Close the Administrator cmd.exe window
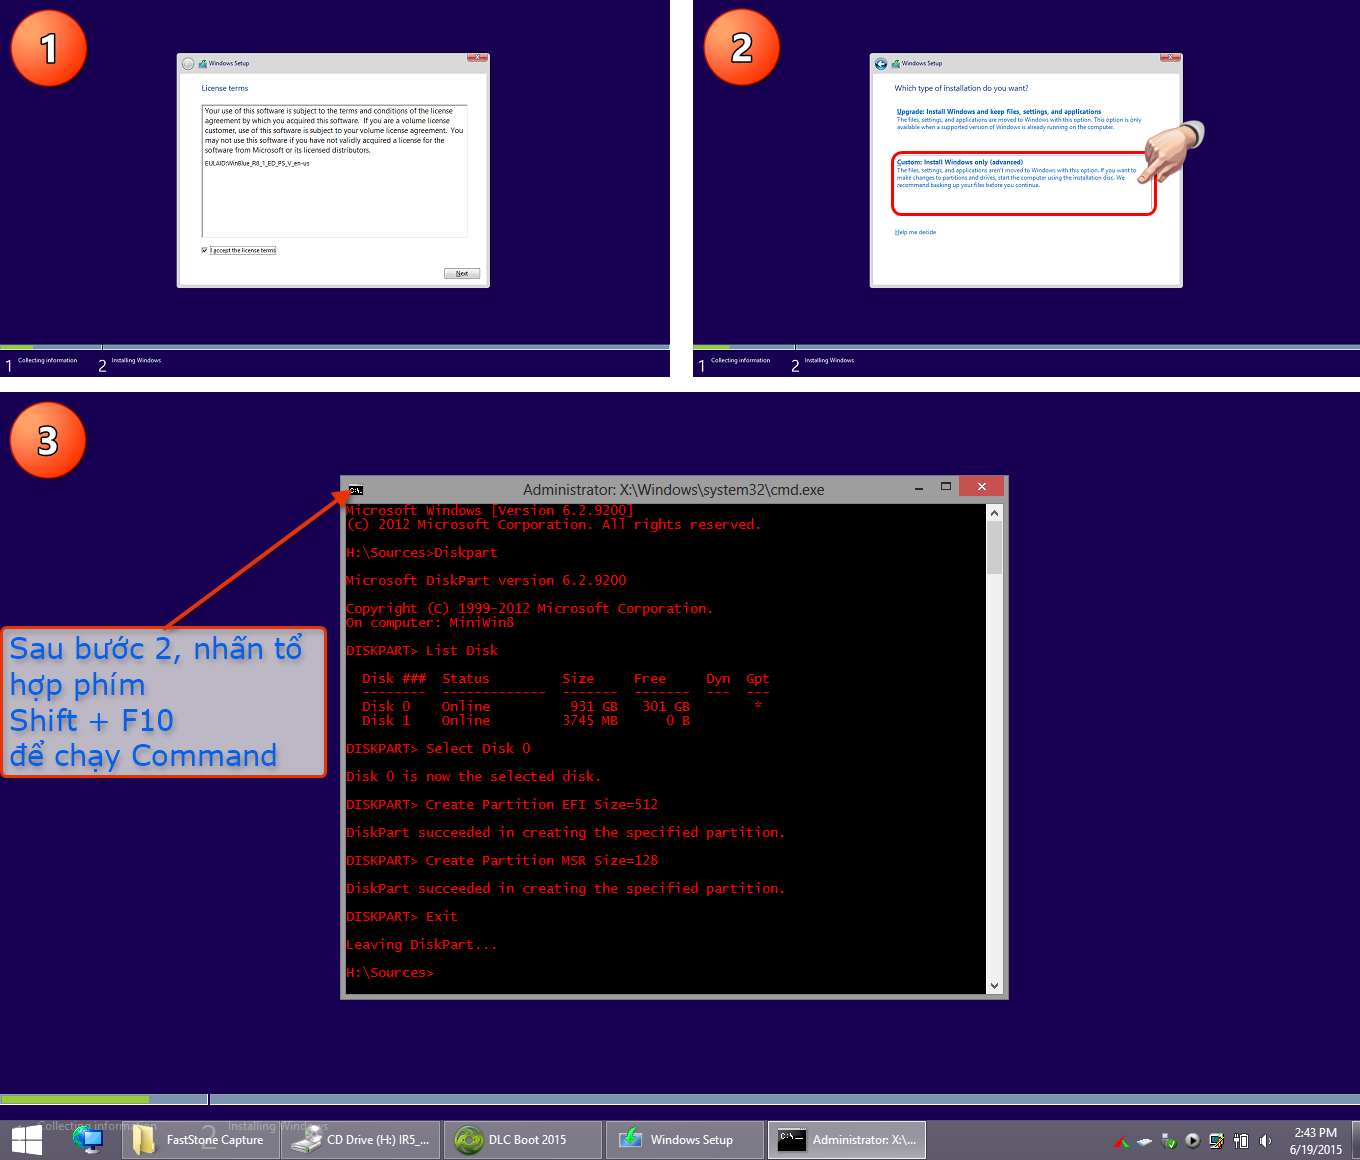Image resolution: width=1360 pixels, height=1160 pixels. pos(982,487)
